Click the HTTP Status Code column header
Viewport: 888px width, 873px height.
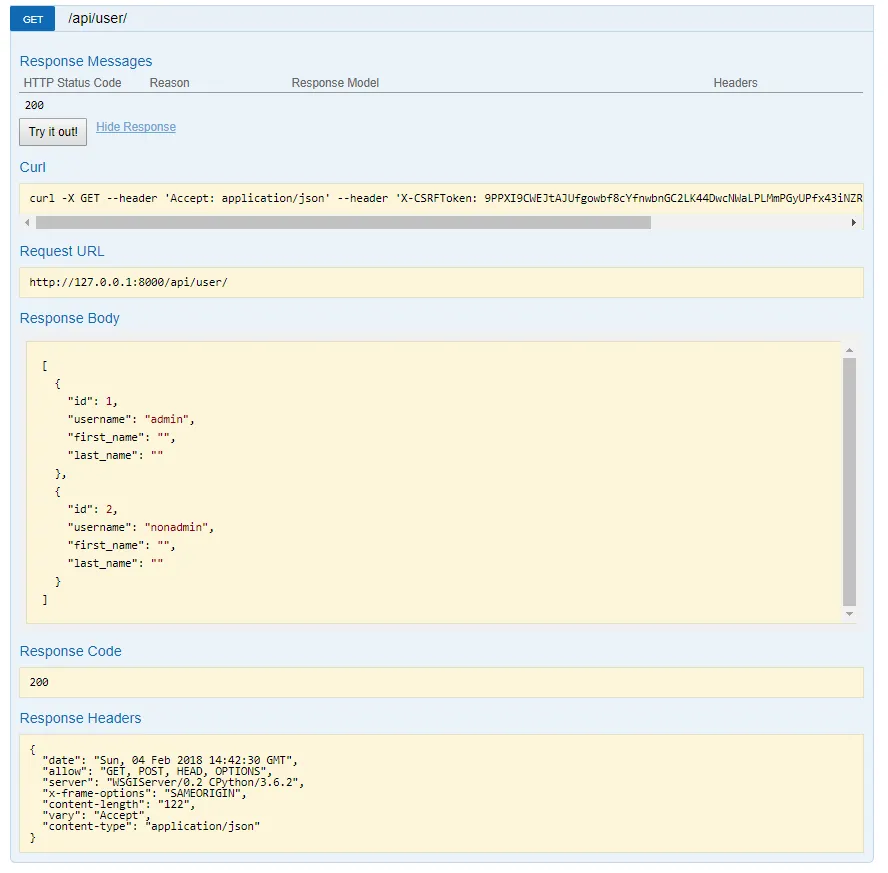point(72,83)
